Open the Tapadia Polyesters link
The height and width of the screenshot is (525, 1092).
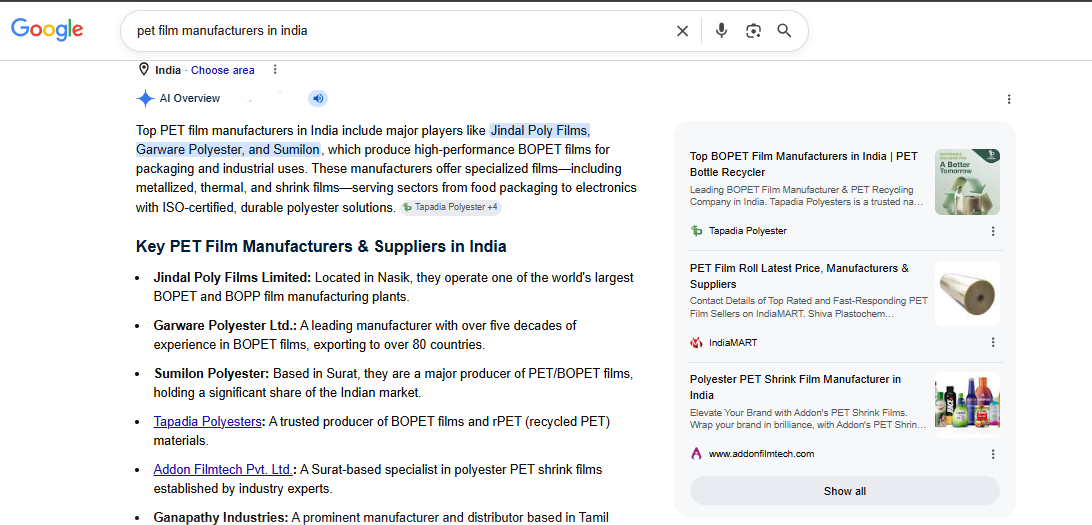point(208,422)
